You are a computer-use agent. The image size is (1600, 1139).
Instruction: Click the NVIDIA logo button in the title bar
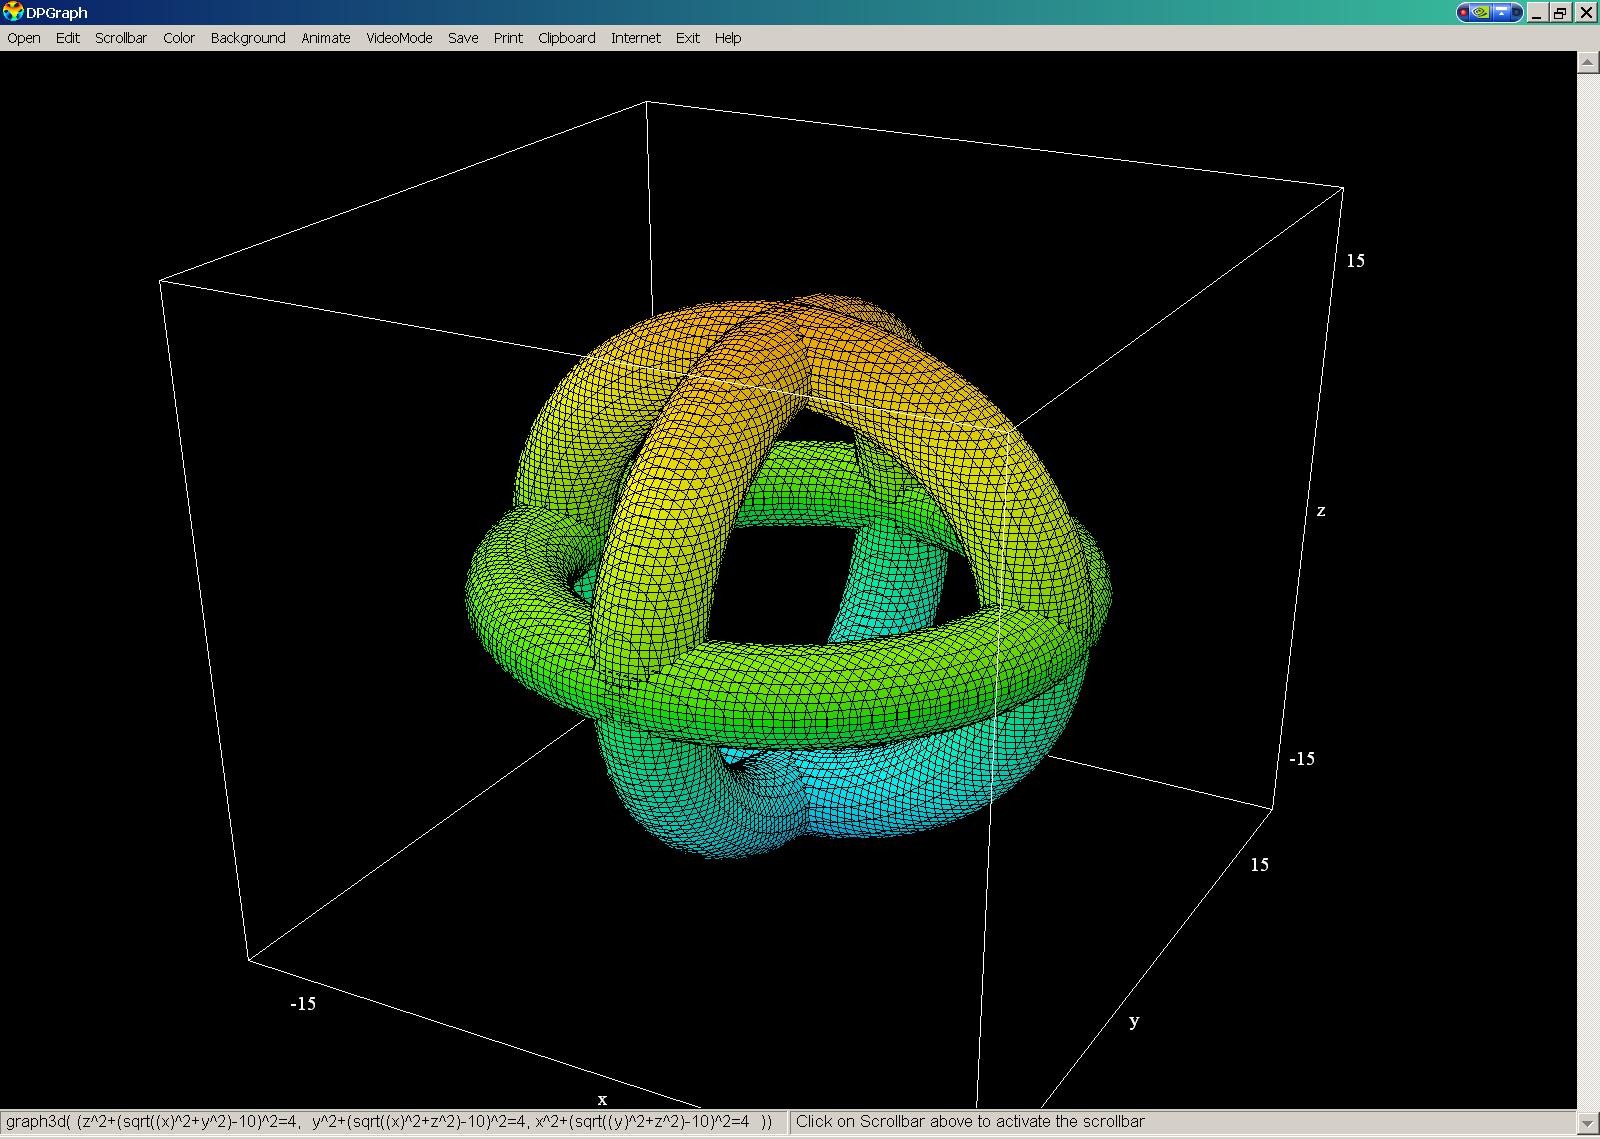pos(1481,13)
